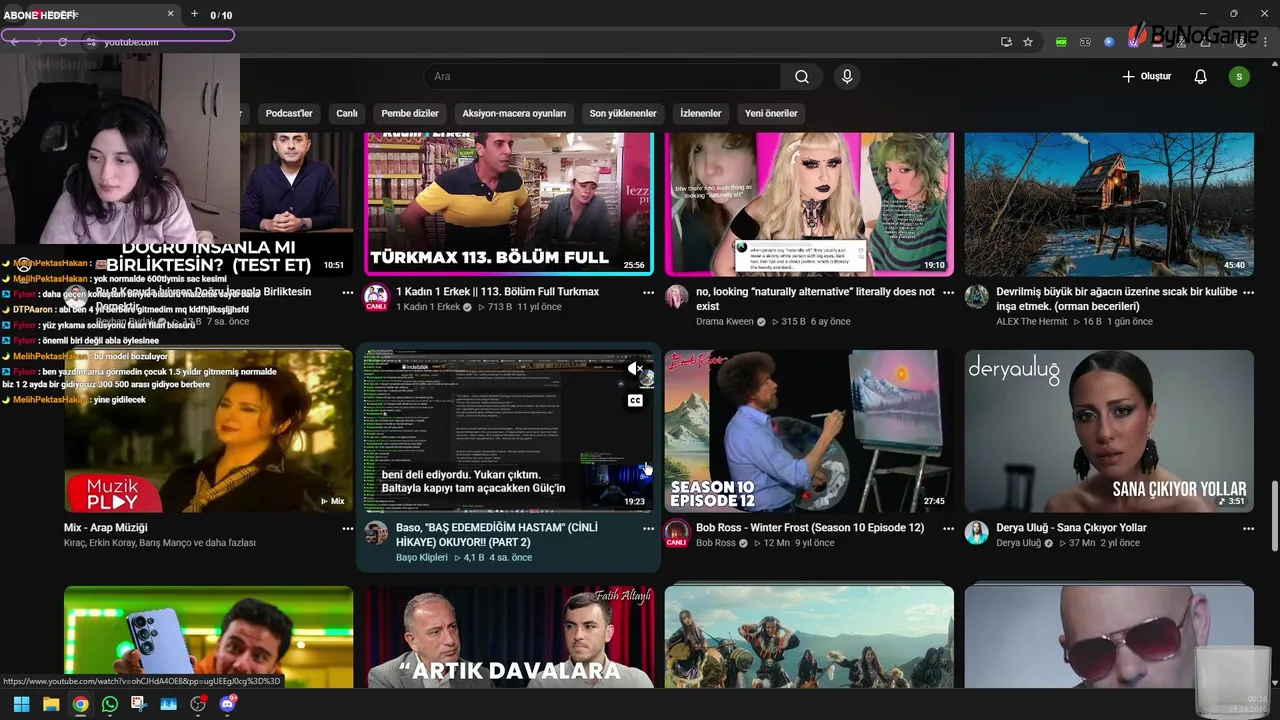This screenshot has height=720, width=1280.
Task: Click the Oluştur create button
Action: click(1146, 77)
